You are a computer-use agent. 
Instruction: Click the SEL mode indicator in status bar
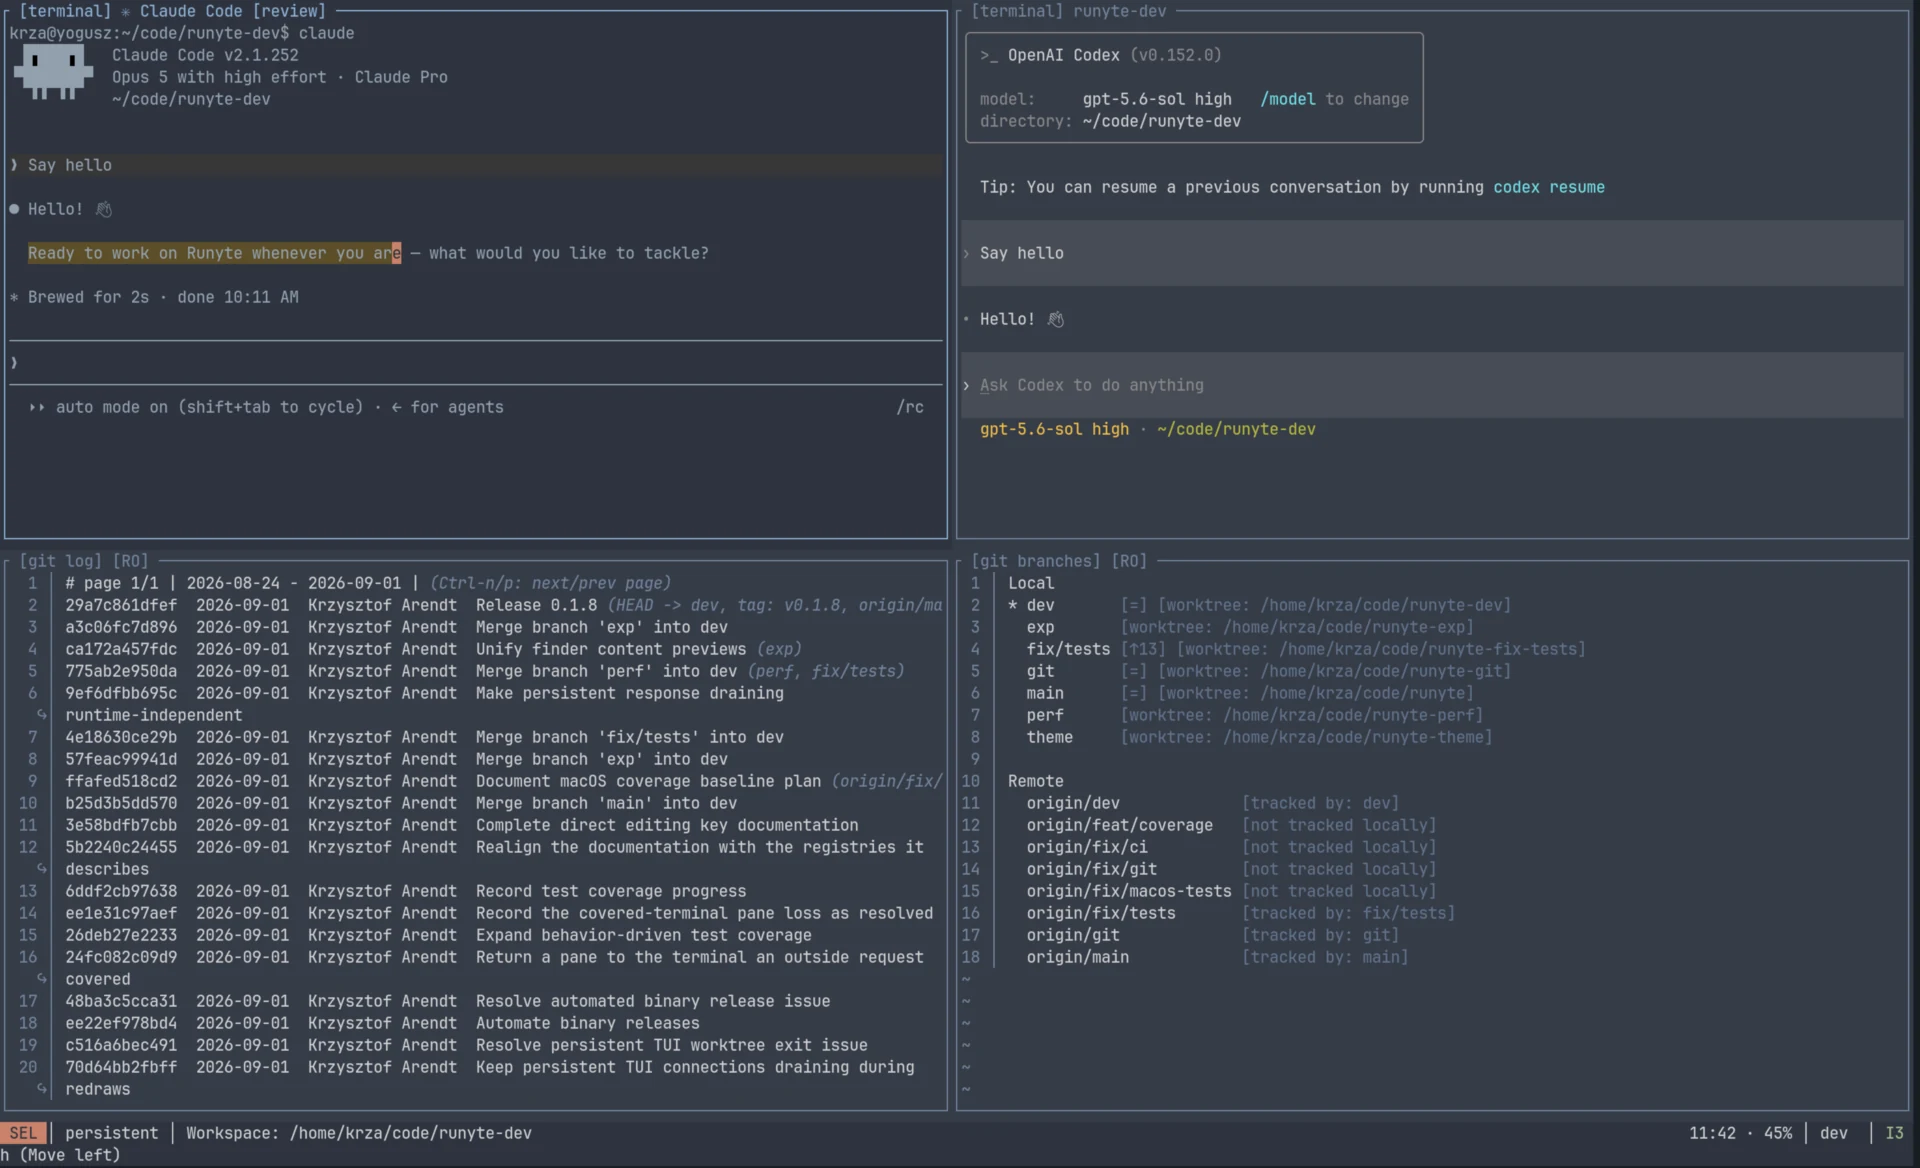pos(23,1133)
